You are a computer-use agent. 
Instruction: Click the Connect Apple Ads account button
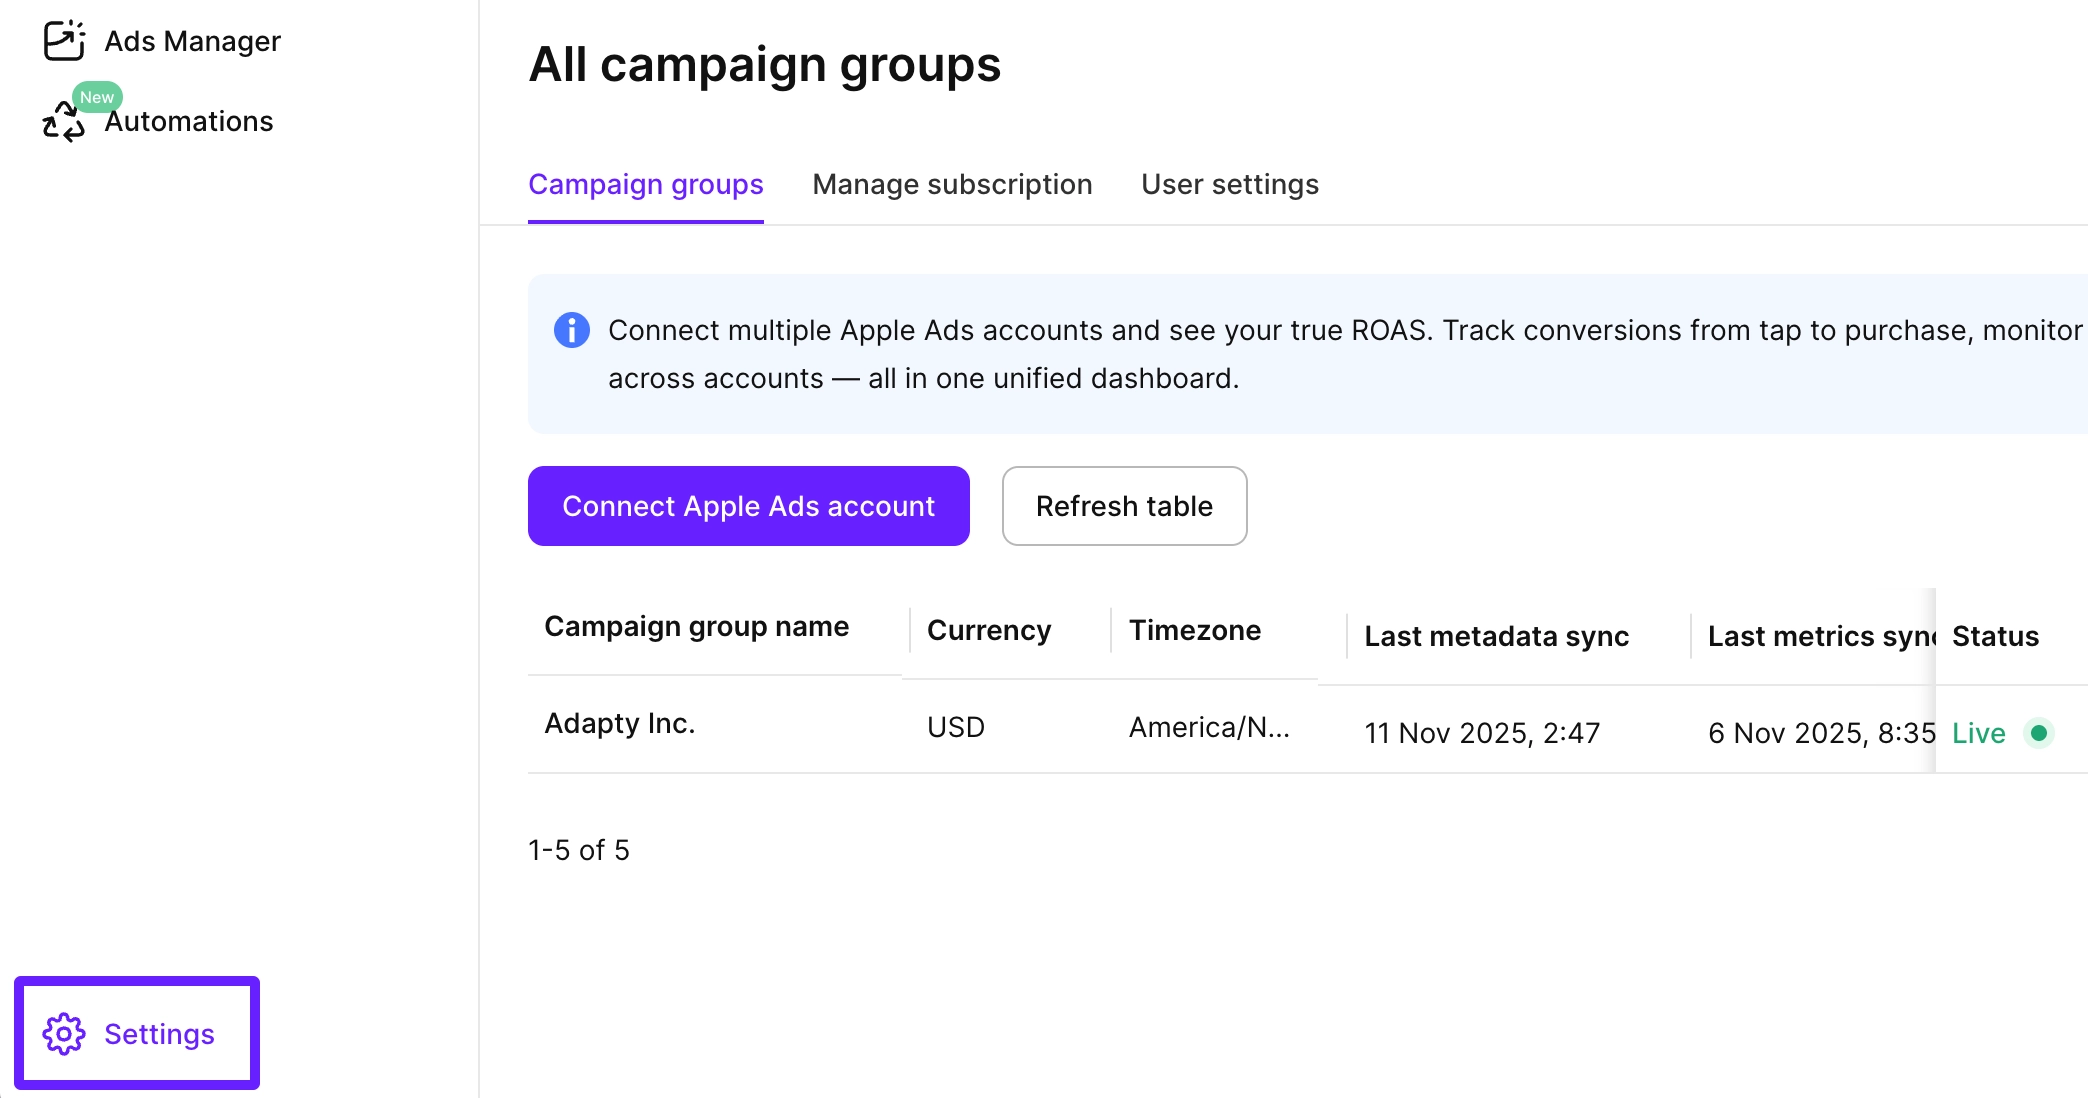748,506
